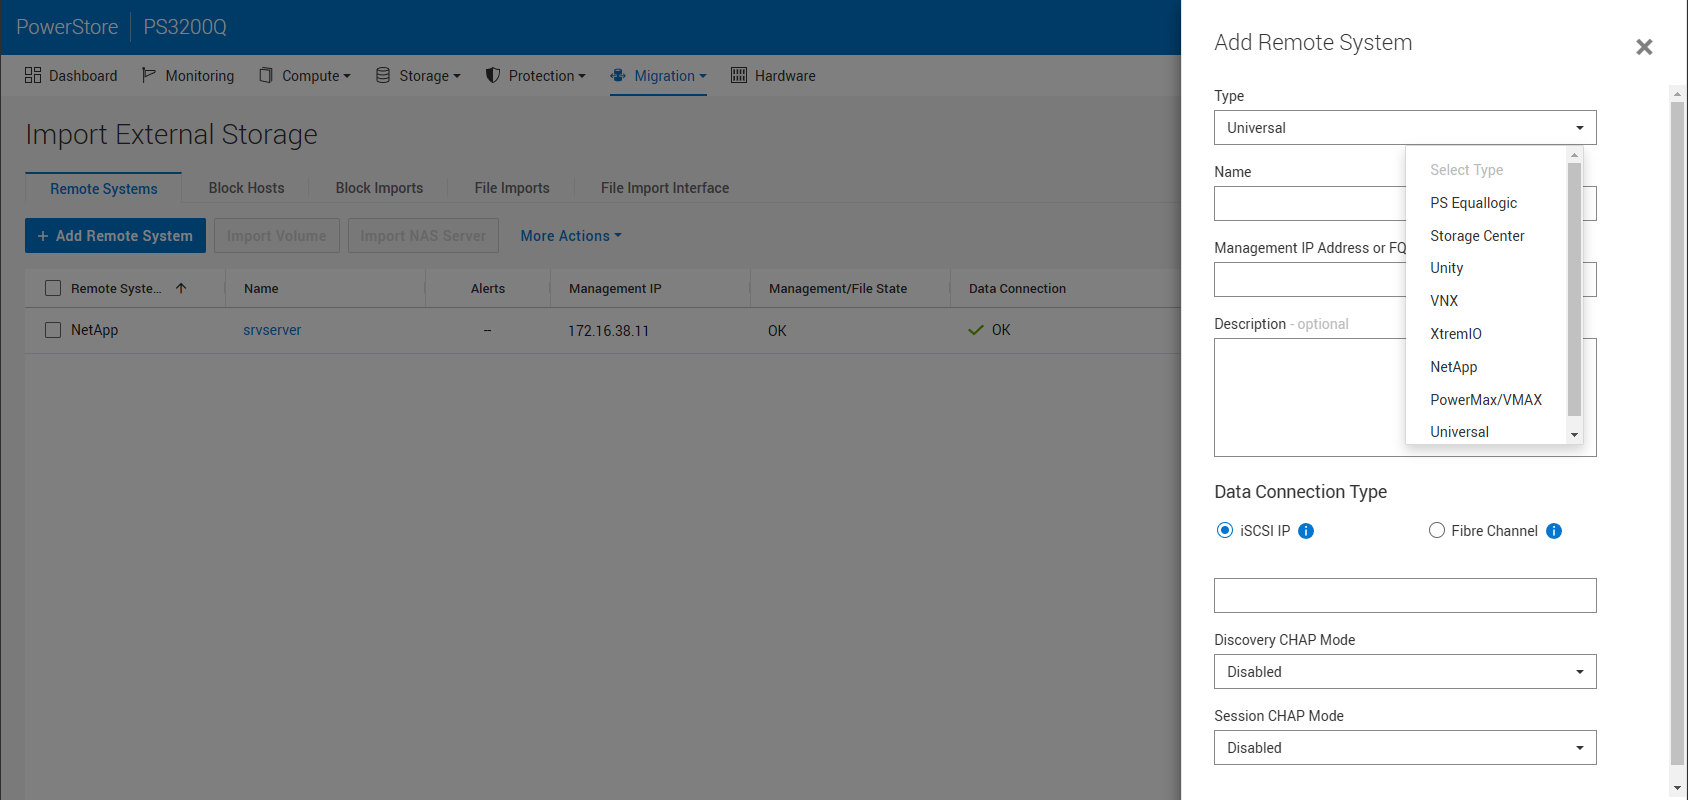This screenshot has width=1688, height=800.
Task: Expand the More Actions dropdown
Action: 571,236
